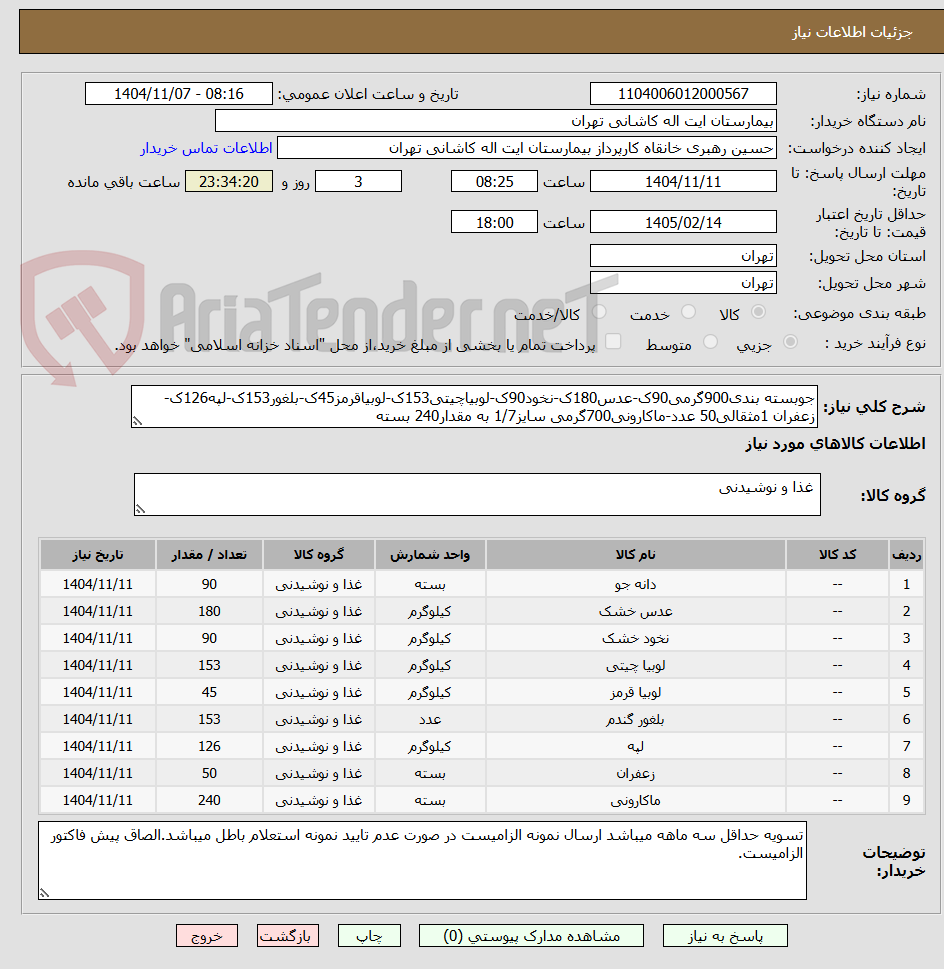The height and width of the screenshot is (969, 944).
Task: Select the جزیی purchase type radio
Action: [x=790, y=342]
